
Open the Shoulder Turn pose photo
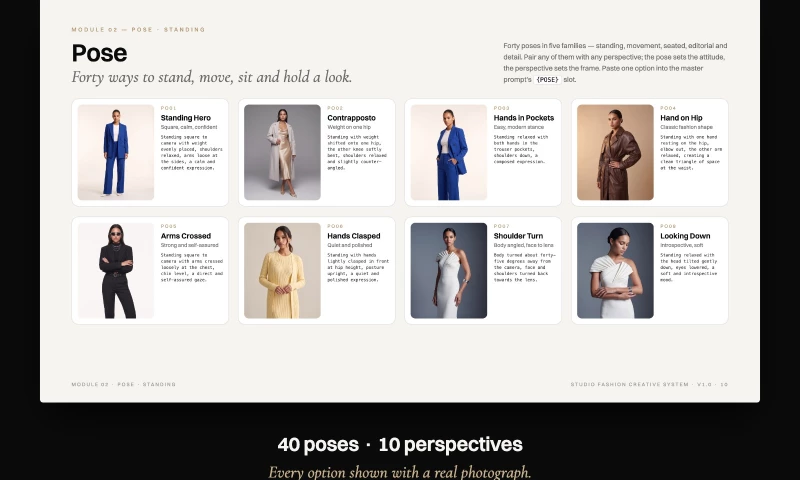point(448,270)
